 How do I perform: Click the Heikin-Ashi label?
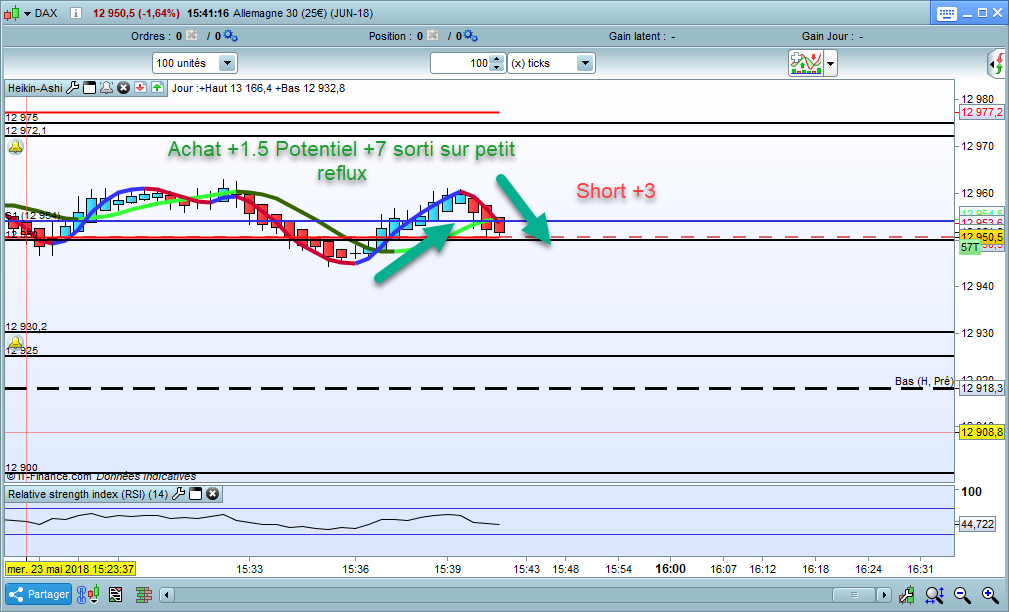35,88
